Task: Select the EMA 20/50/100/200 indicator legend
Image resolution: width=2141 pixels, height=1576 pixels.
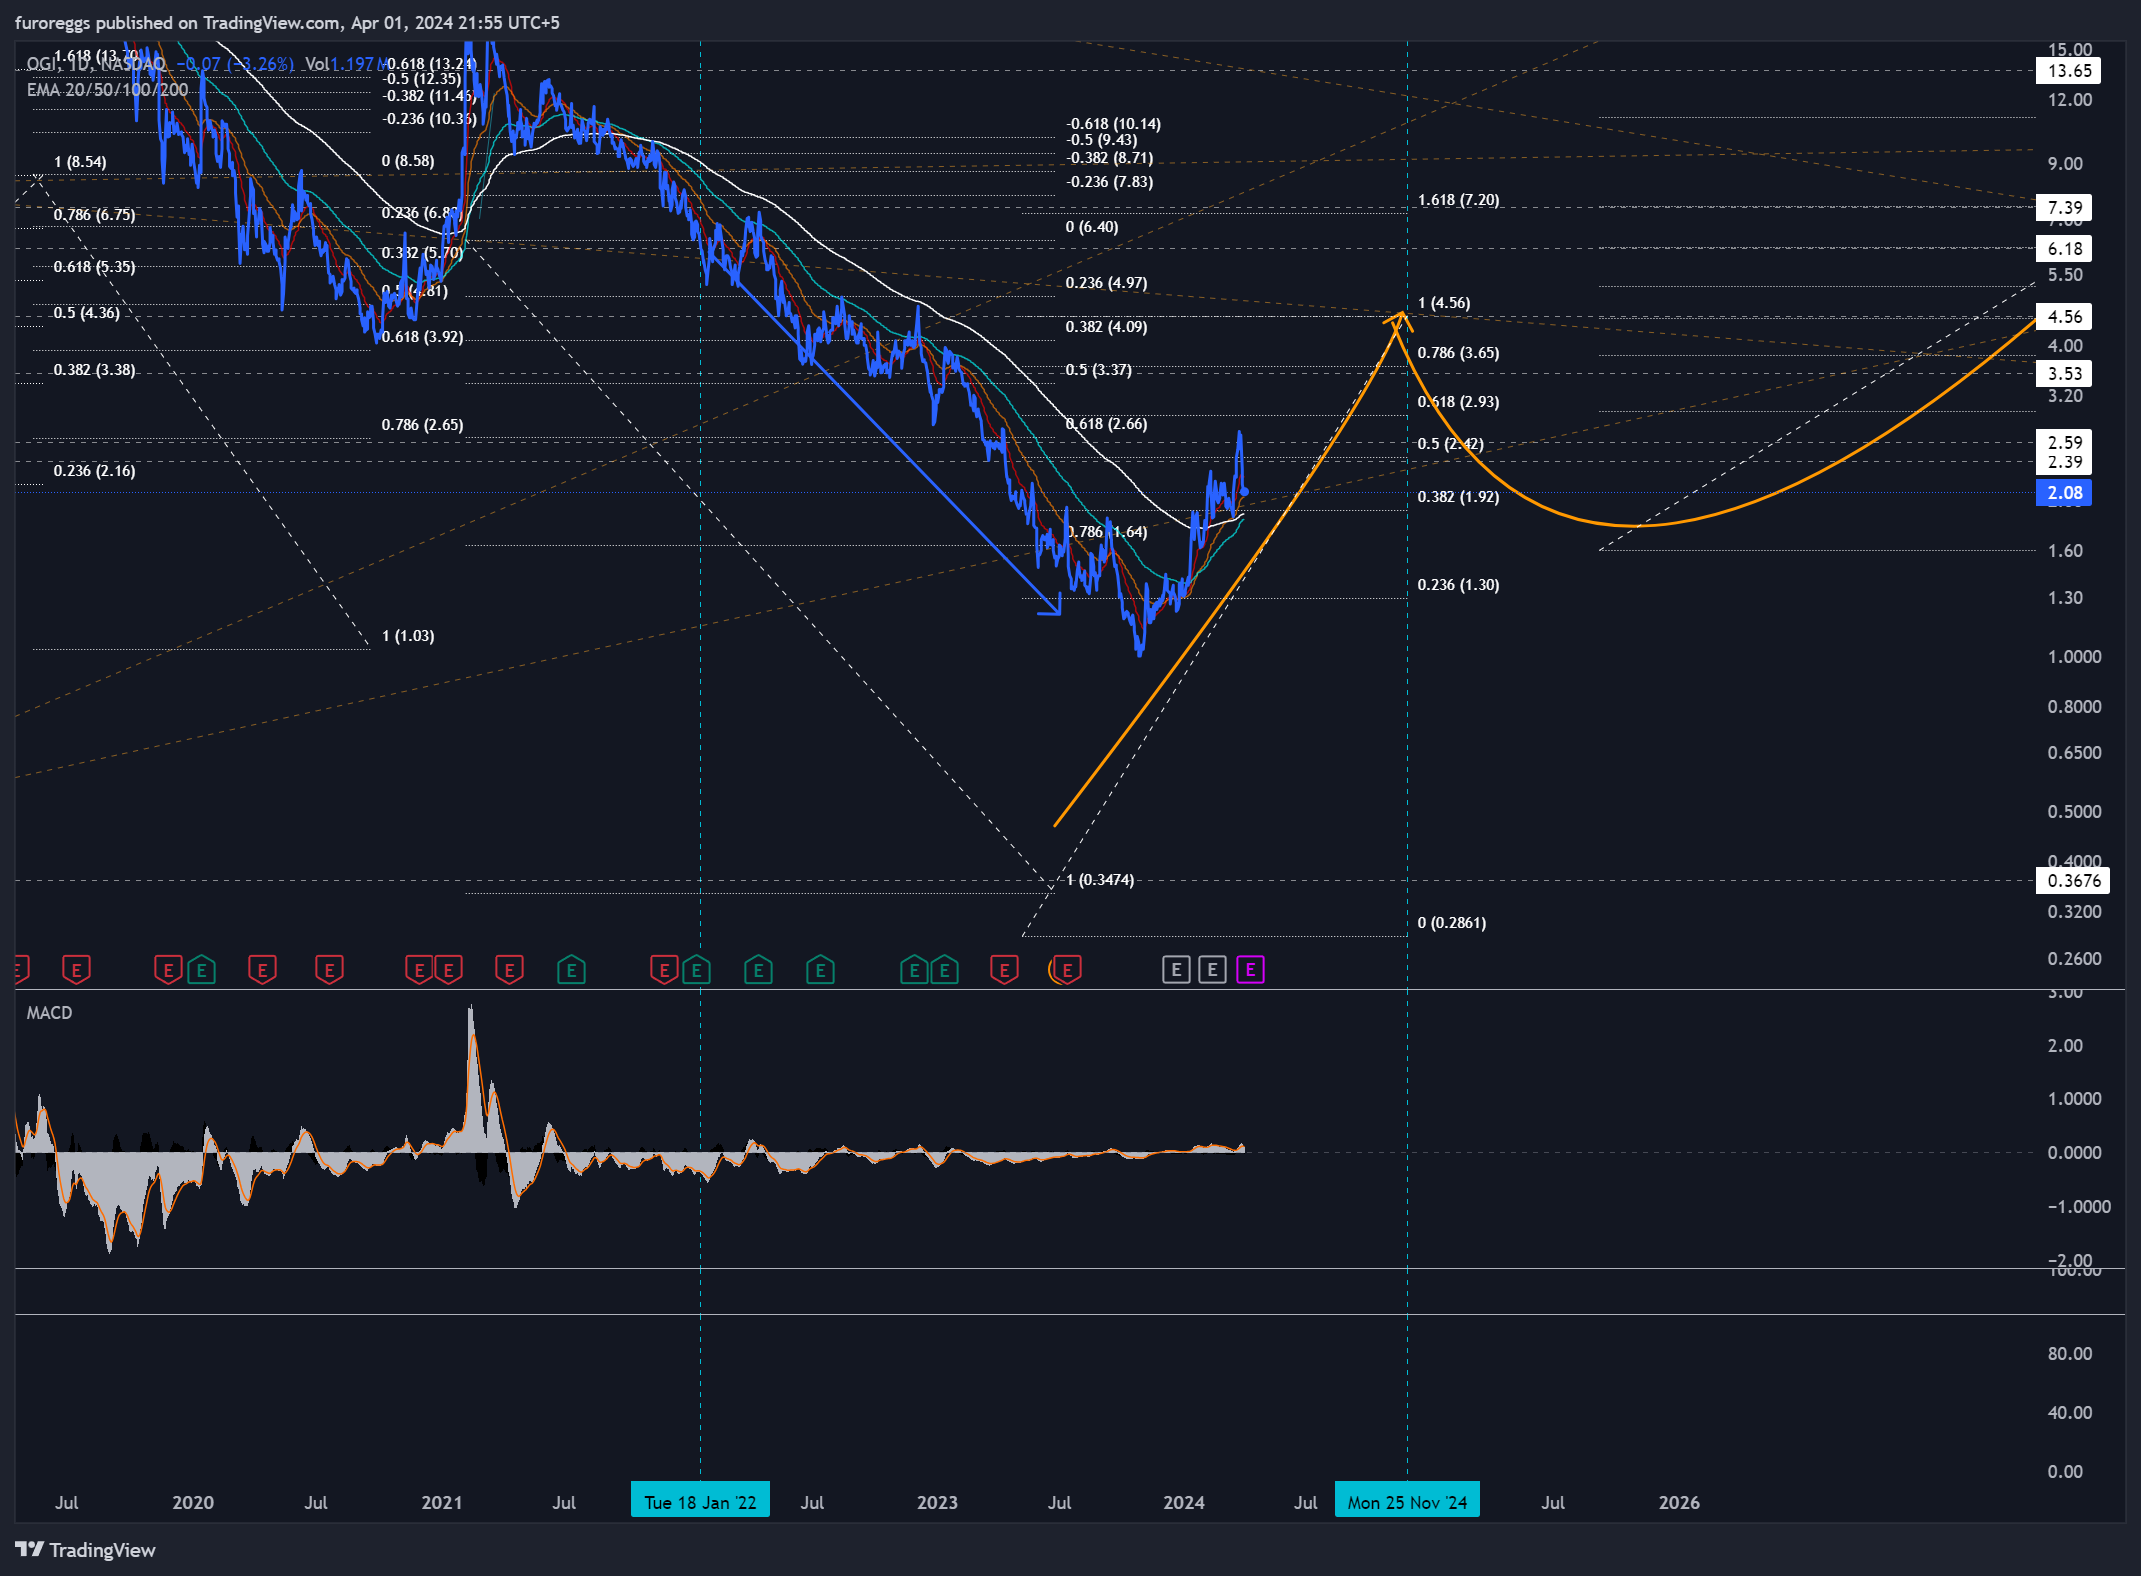Action: click(107, 89)
